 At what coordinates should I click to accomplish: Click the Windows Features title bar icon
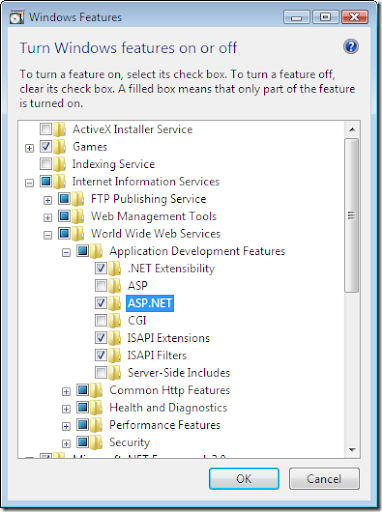[x=17, y=17]
